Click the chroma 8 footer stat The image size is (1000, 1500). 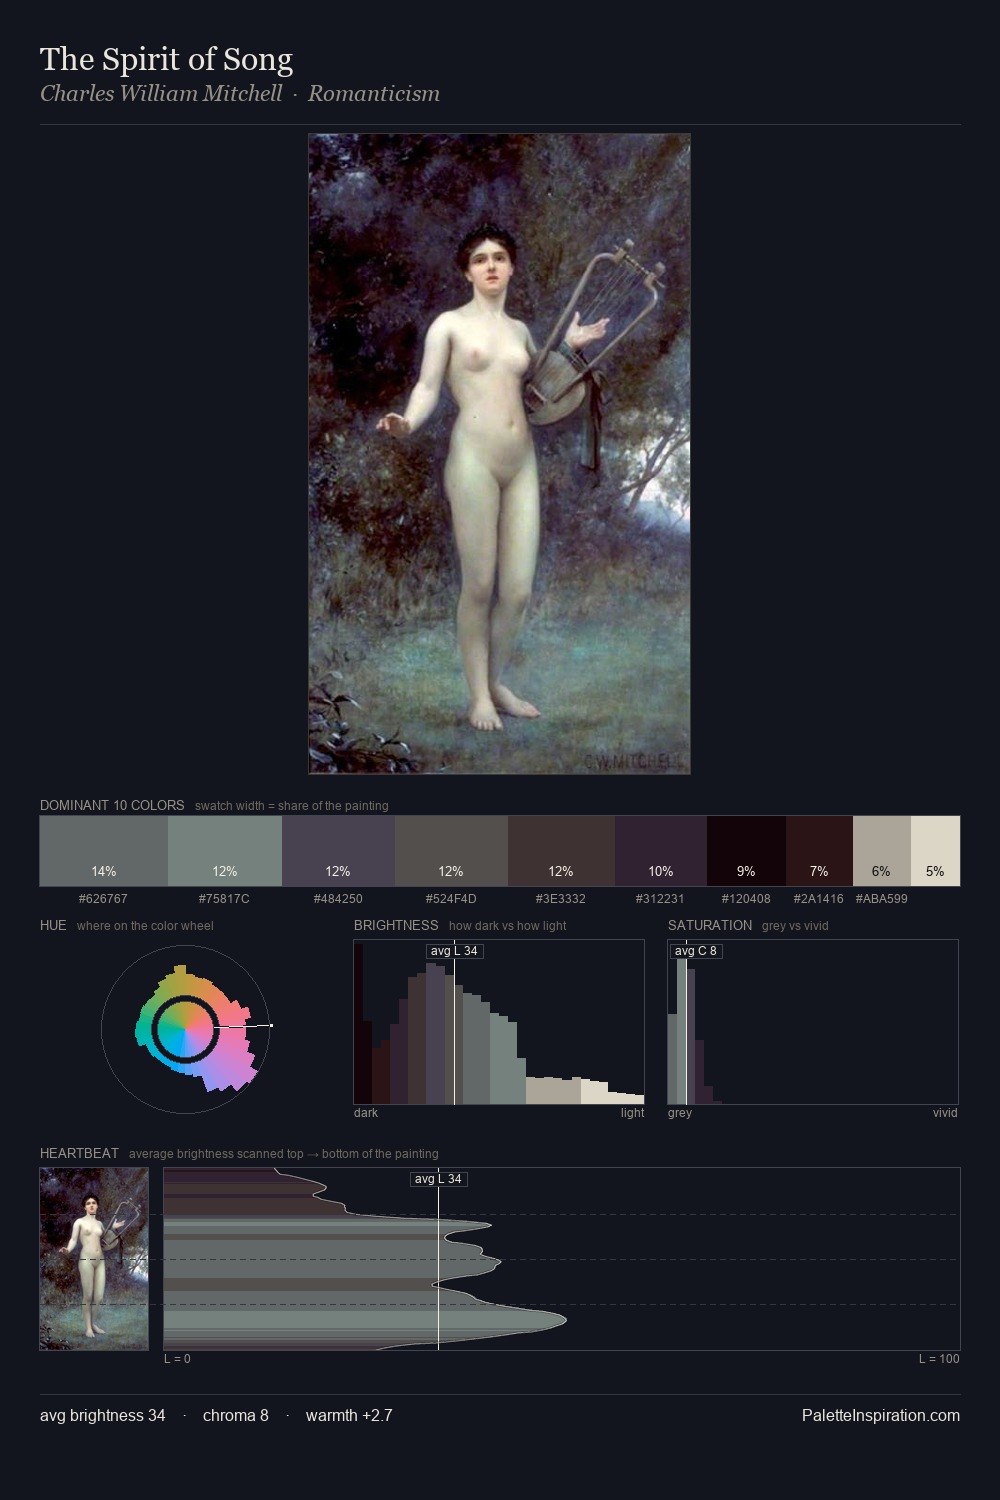tap(236, 1416)
